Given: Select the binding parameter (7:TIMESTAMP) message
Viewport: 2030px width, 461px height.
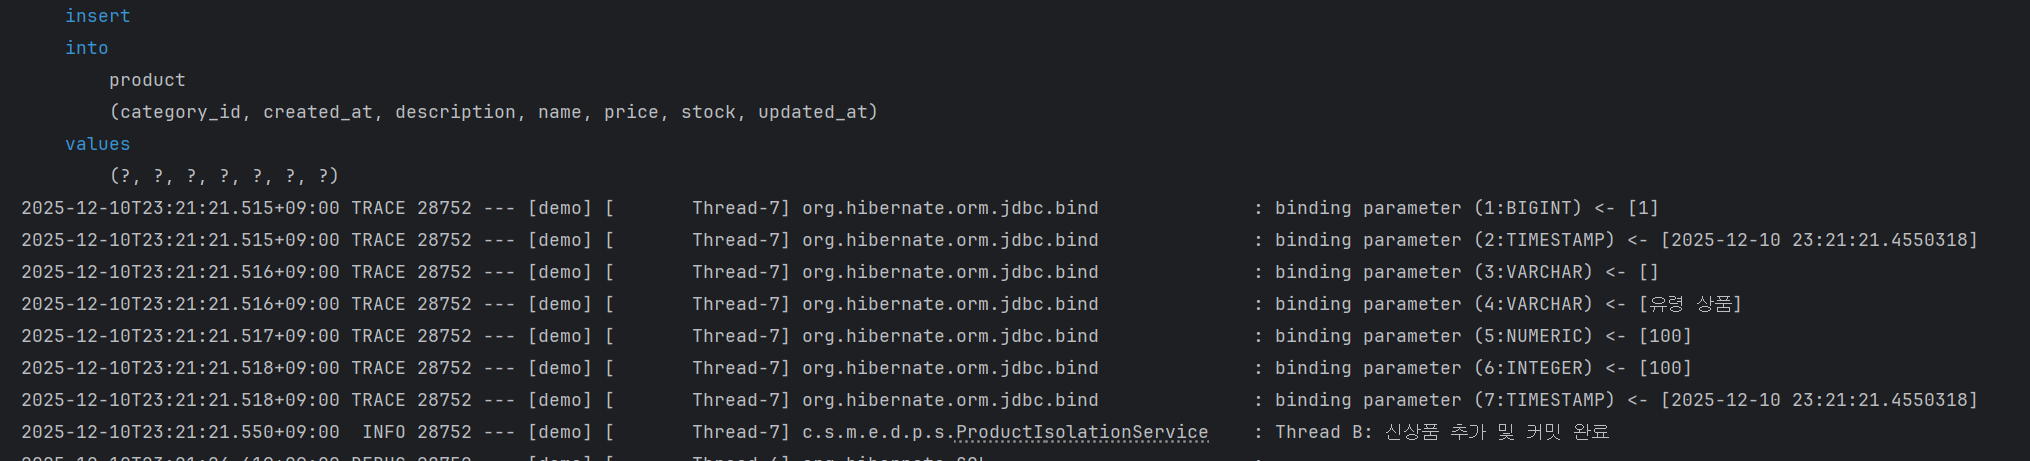Looking at the screenshot, I should 1626,400.
